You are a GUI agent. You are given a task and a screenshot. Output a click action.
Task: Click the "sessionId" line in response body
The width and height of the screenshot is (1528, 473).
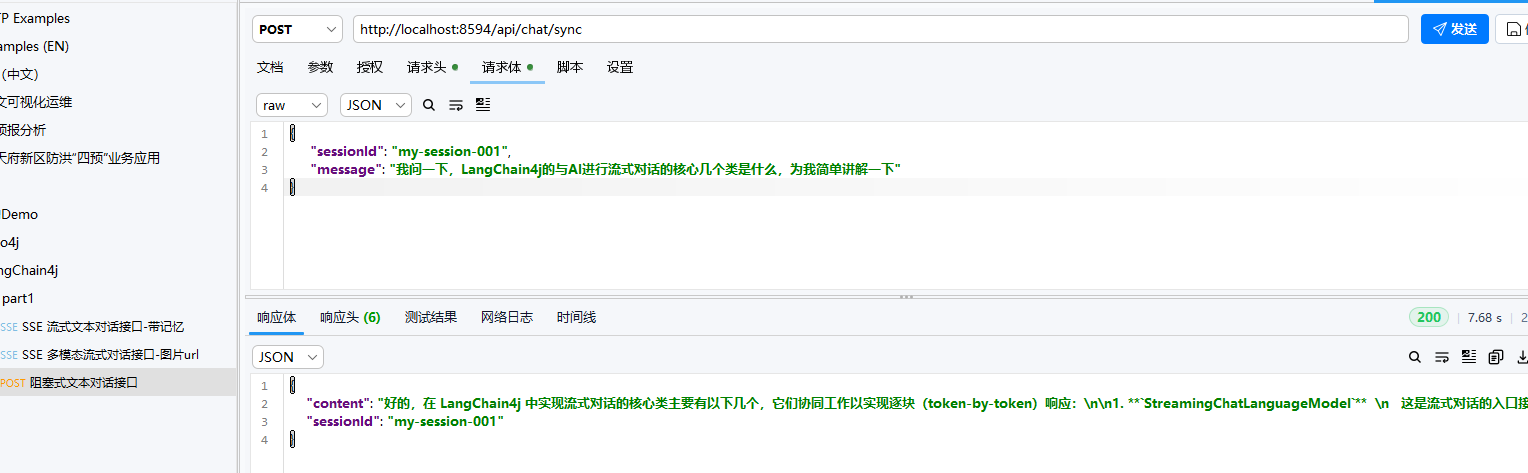coord(405,422)
